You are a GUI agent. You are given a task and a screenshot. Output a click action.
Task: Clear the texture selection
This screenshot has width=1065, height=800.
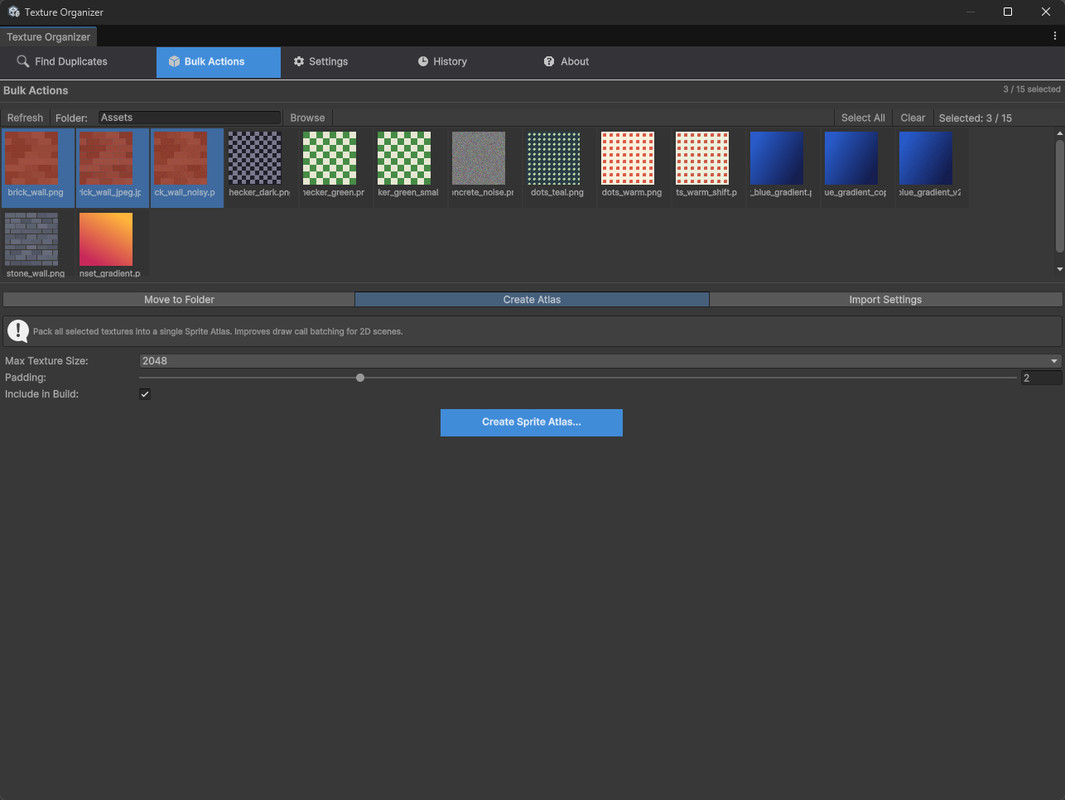click(912, 117)
